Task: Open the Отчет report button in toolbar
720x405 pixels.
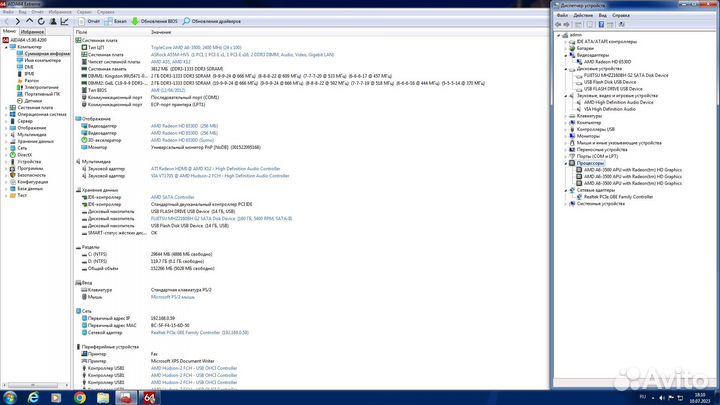Action: 89,21
